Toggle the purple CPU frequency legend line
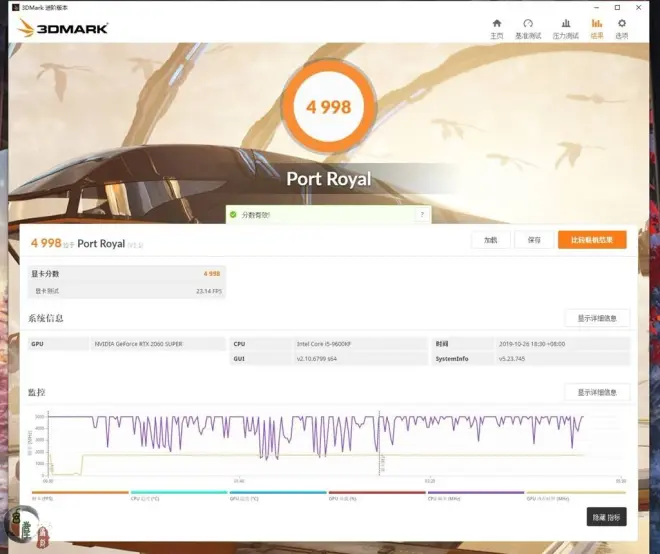The height and width of the screenshot is (554, 660). (476, 493)
